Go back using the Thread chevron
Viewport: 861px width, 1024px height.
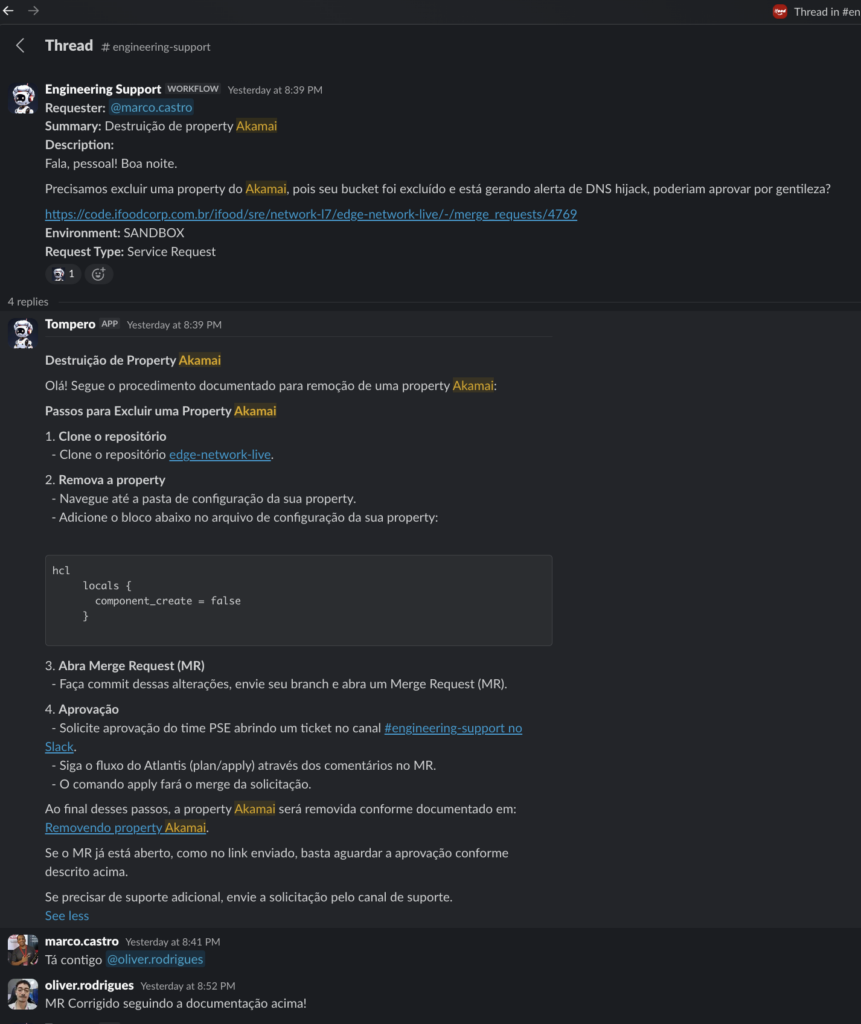(20, 46)
